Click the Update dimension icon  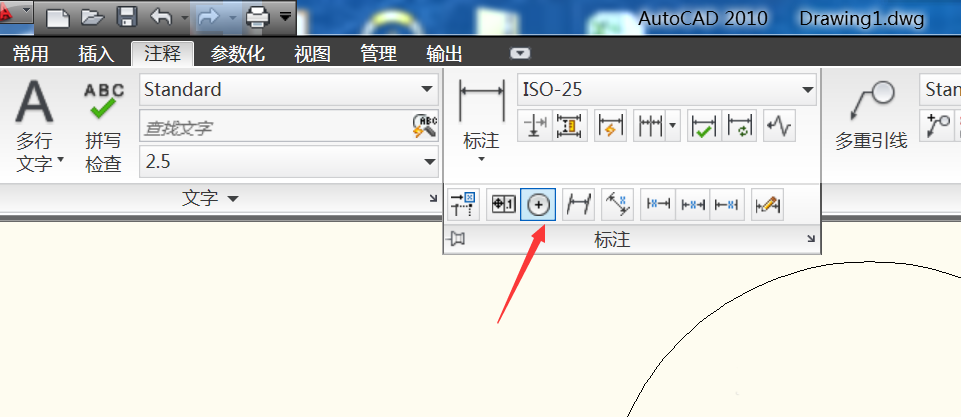(740, 126)
